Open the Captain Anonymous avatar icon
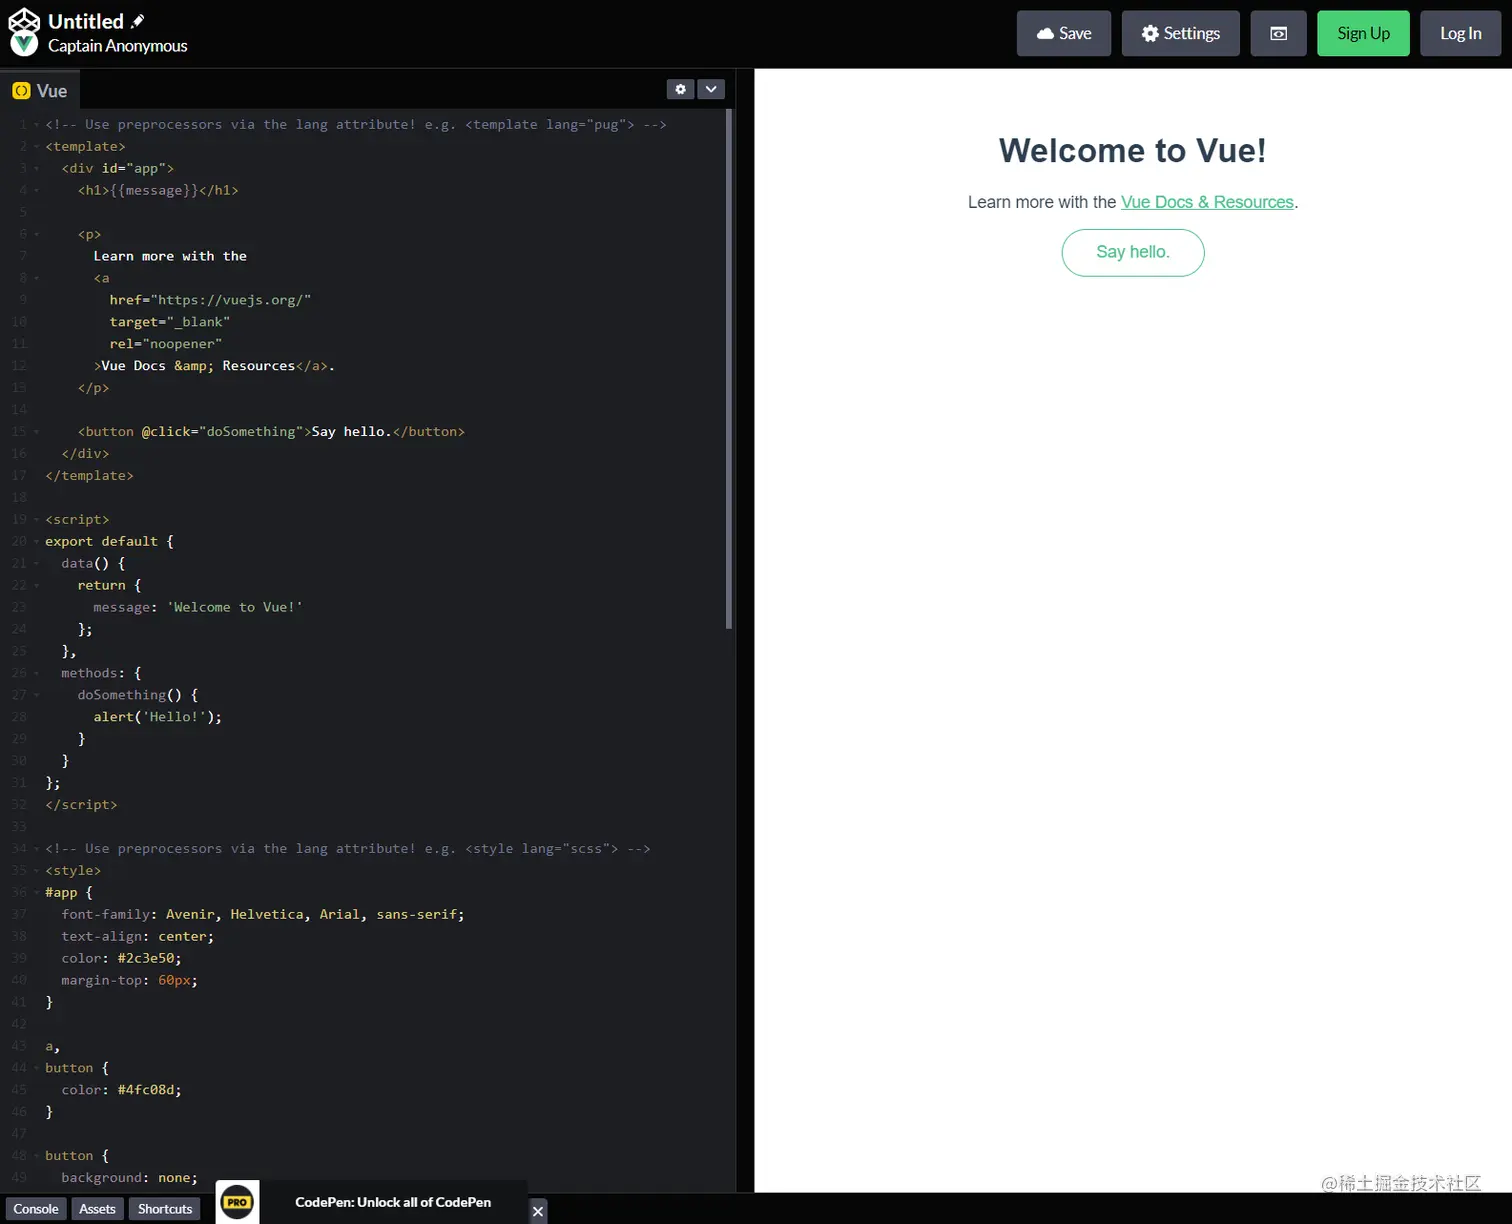The image size is (1512, 1224). pos(24,44)
